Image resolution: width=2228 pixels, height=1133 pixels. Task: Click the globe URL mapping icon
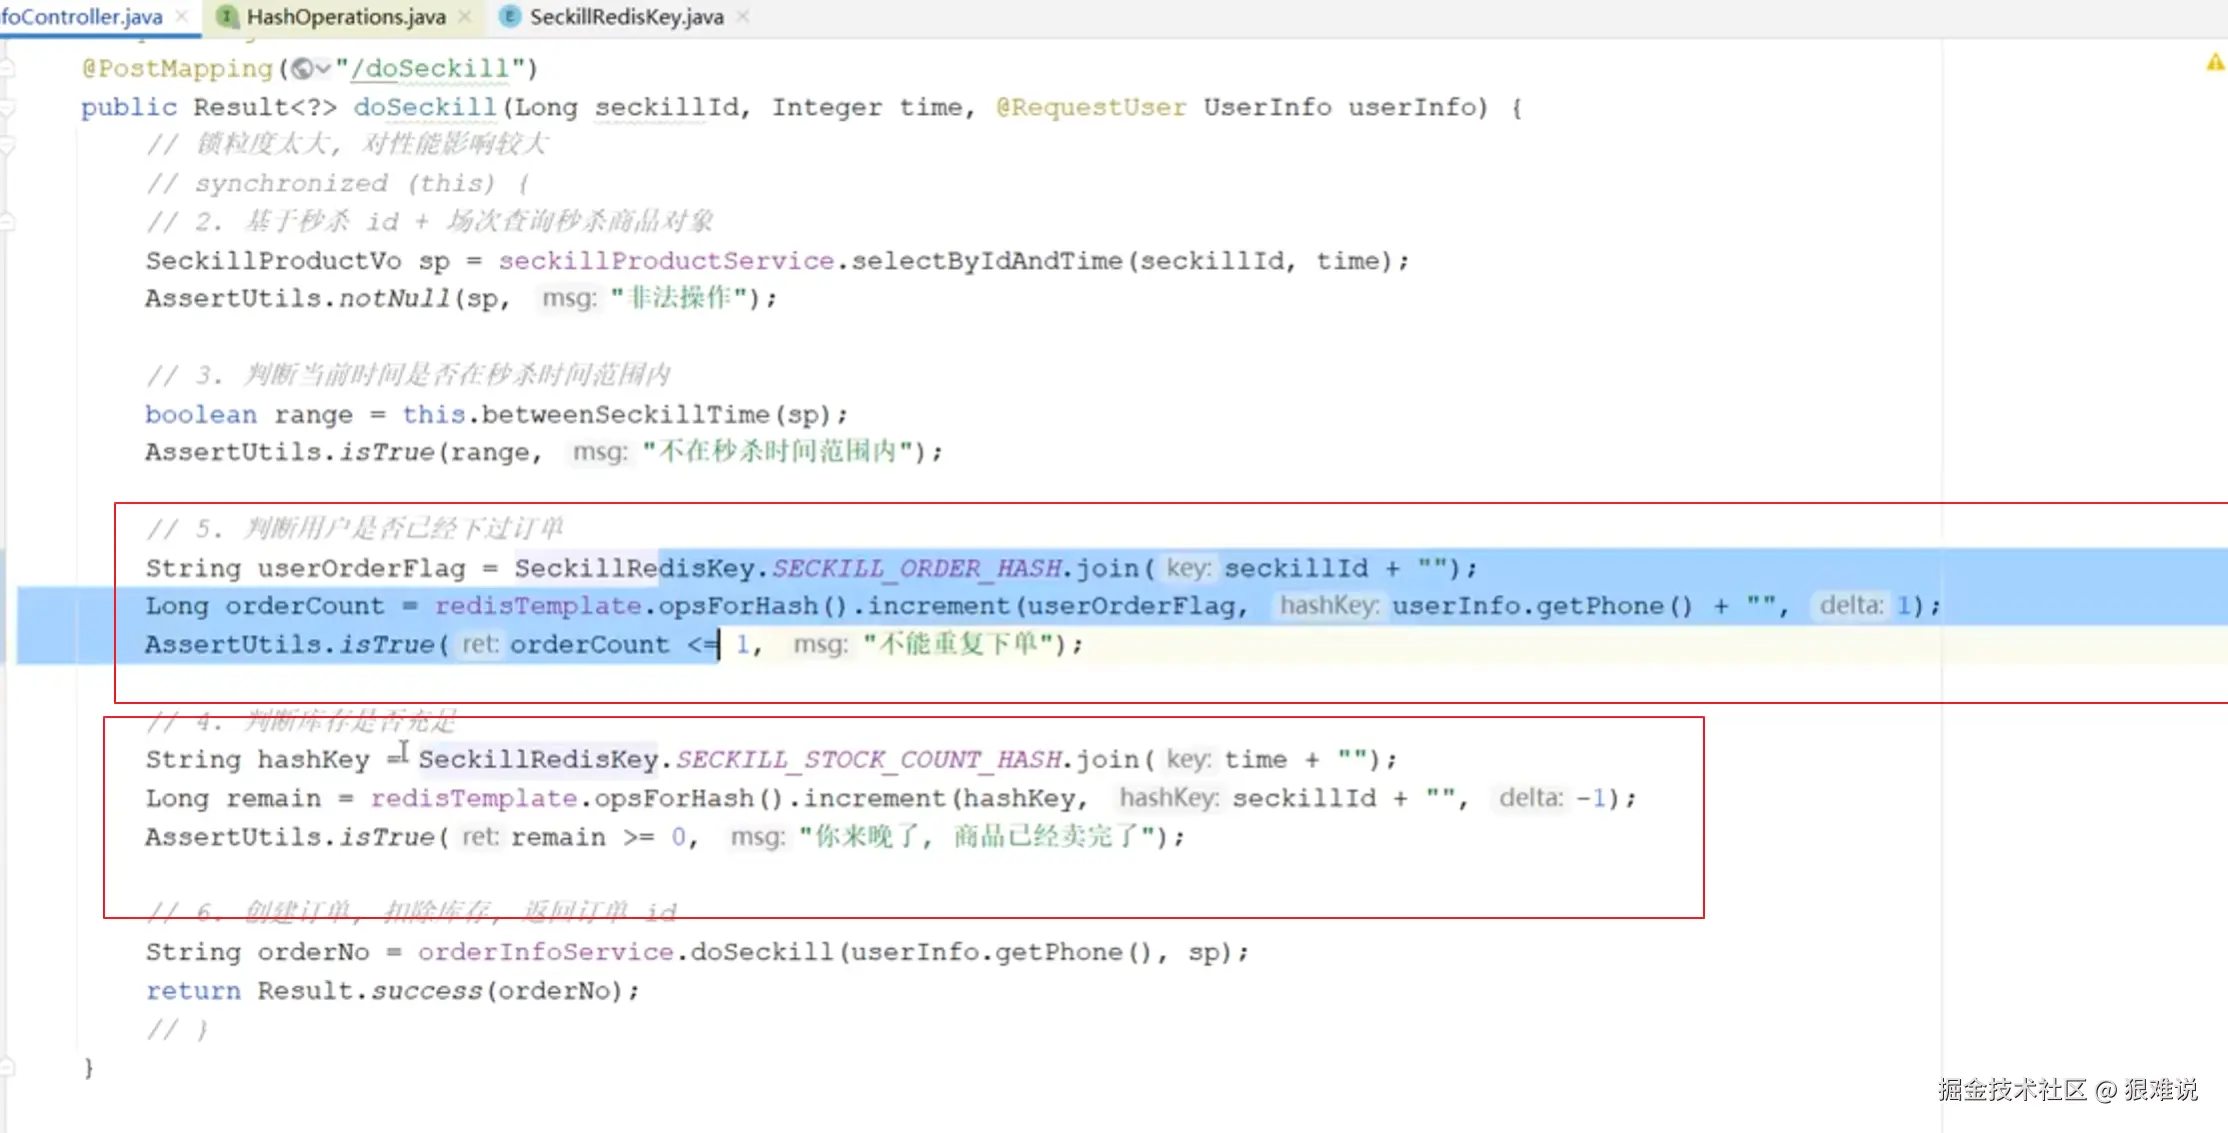point(301,68)
